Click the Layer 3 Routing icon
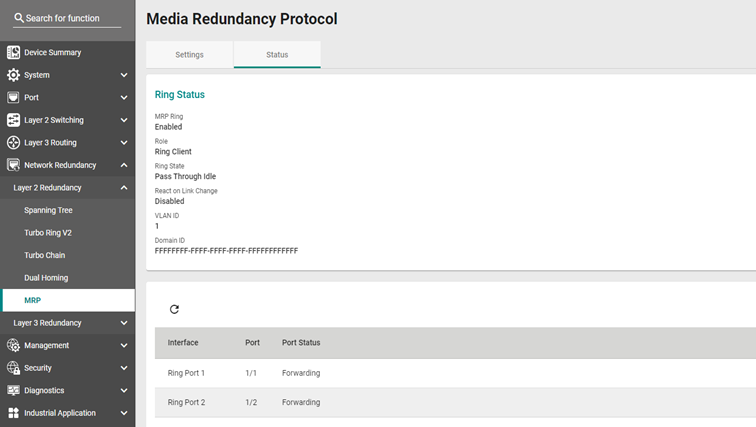The width and height of the screenshot is (756, 427). (14, 143)
